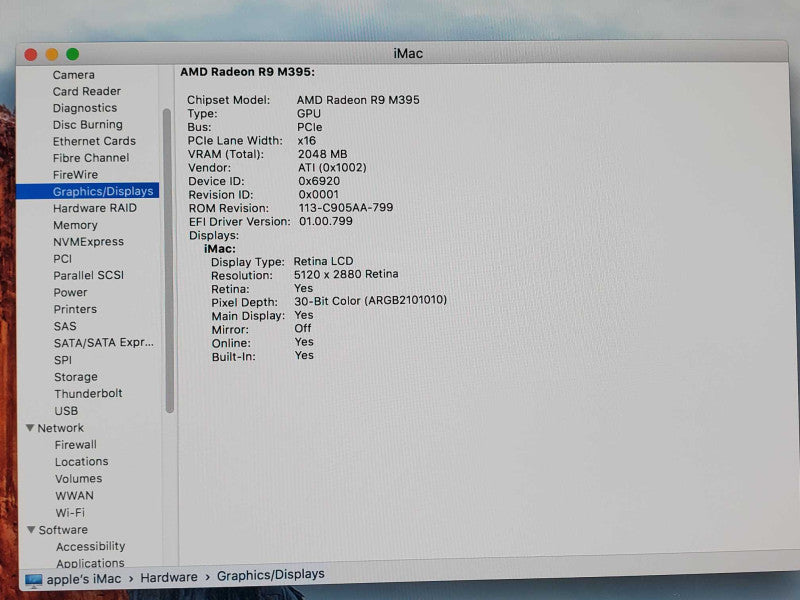Open Firewall under Network
This screenshot has height=600, width=800.
[x=76, y=445]
